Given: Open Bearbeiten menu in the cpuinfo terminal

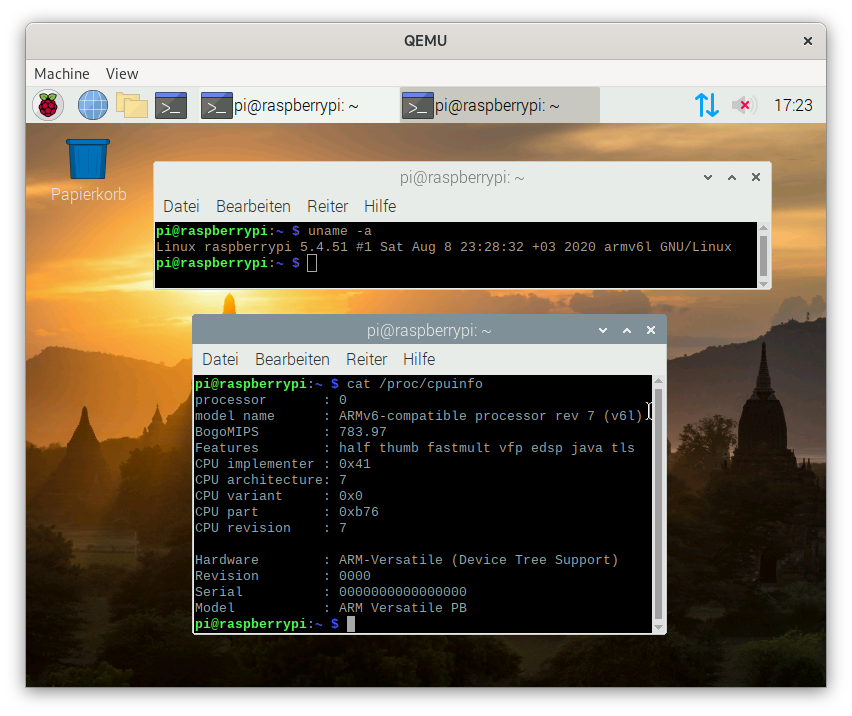Looking at the screenshot, I should 292,360.
